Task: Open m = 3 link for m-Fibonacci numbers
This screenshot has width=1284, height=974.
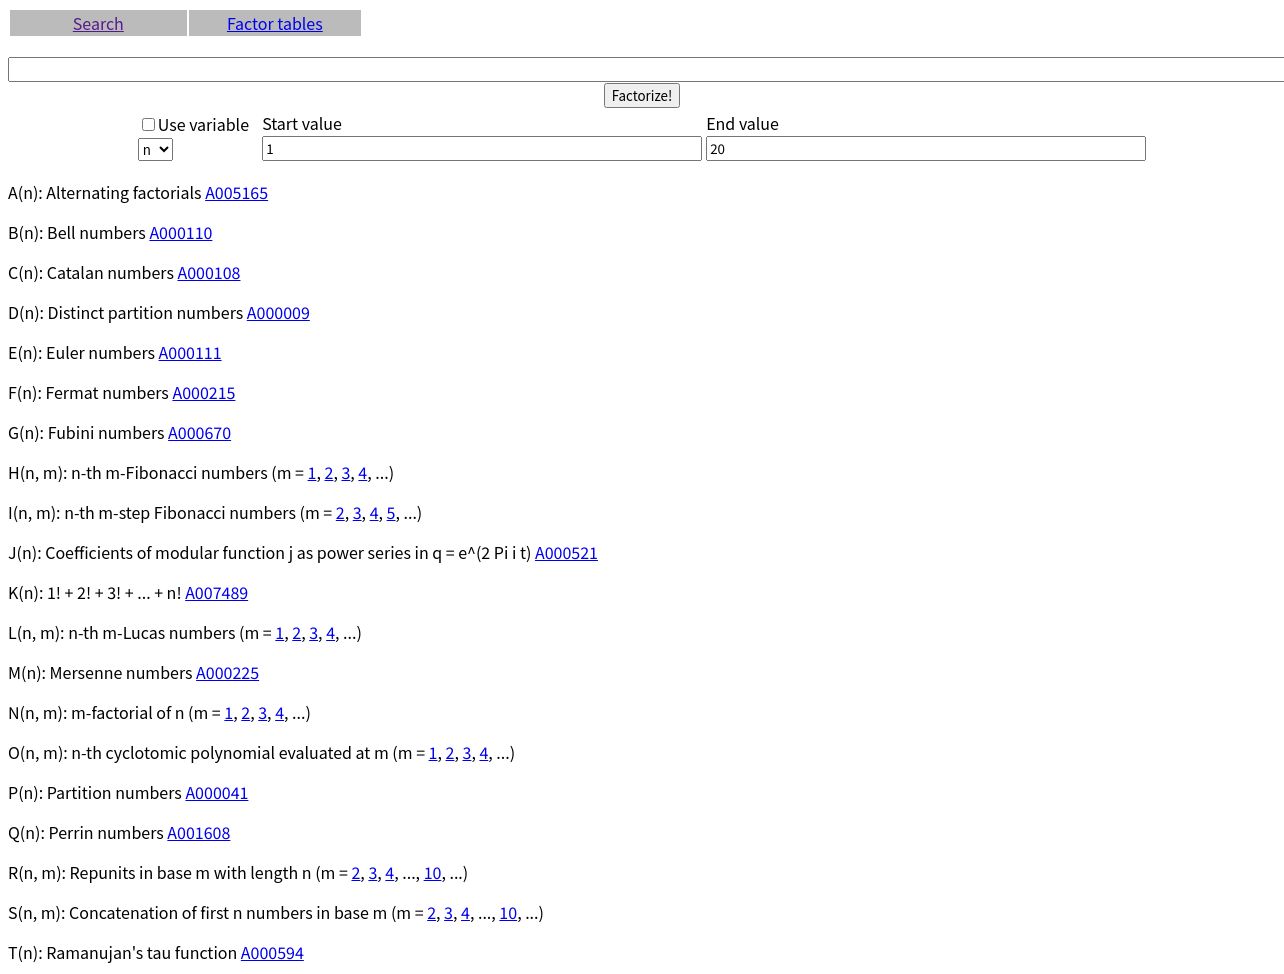Action: pos(346,473)
